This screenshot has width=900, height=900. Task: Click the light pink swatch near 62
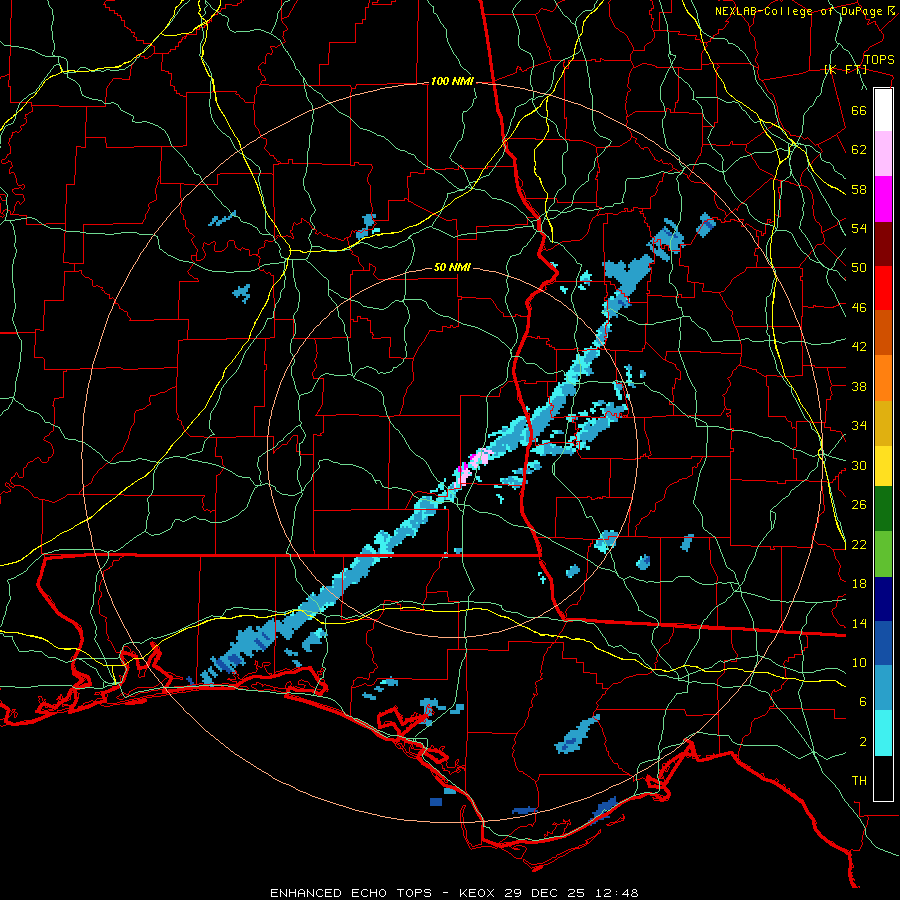[883, 154]
